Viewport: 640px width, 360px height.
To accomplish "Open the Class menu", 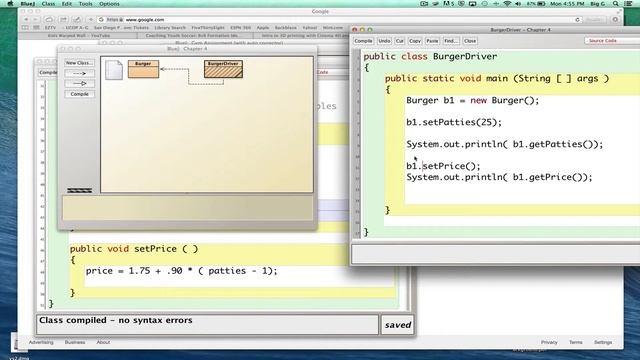I will (48, 4).
